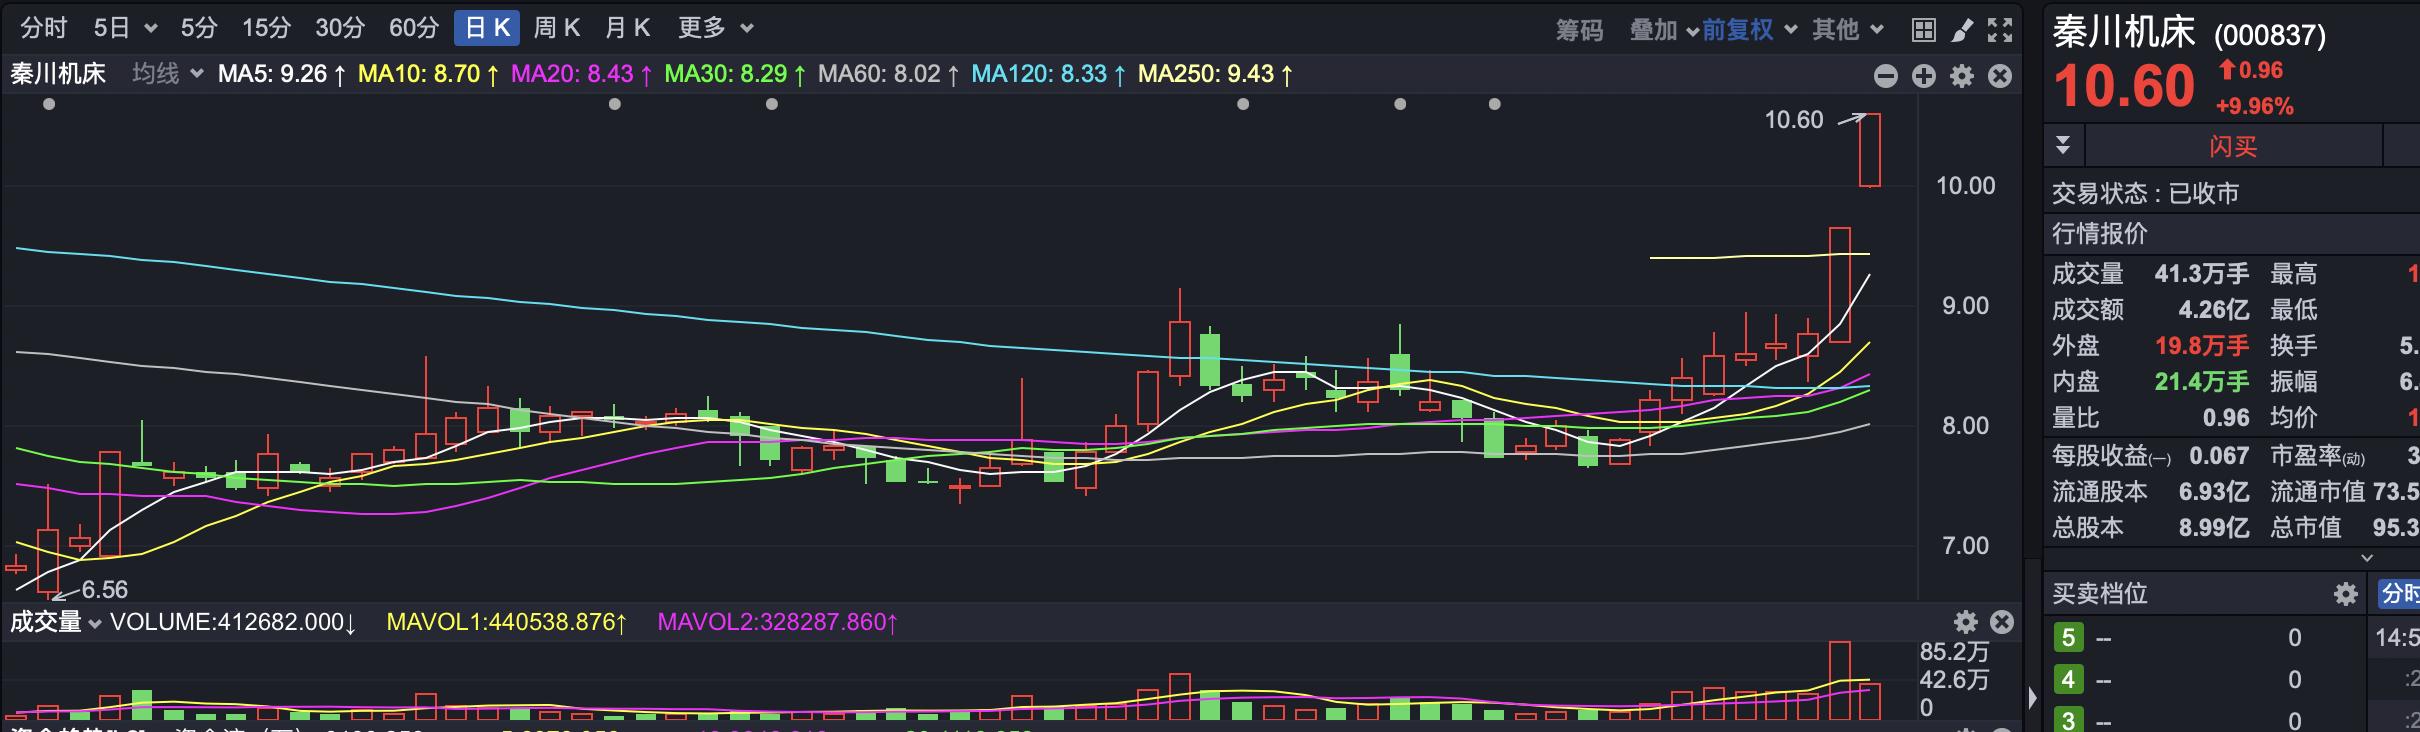
Task: Expand the double-arrow trade menu
Action: [x=2062, y=146]
